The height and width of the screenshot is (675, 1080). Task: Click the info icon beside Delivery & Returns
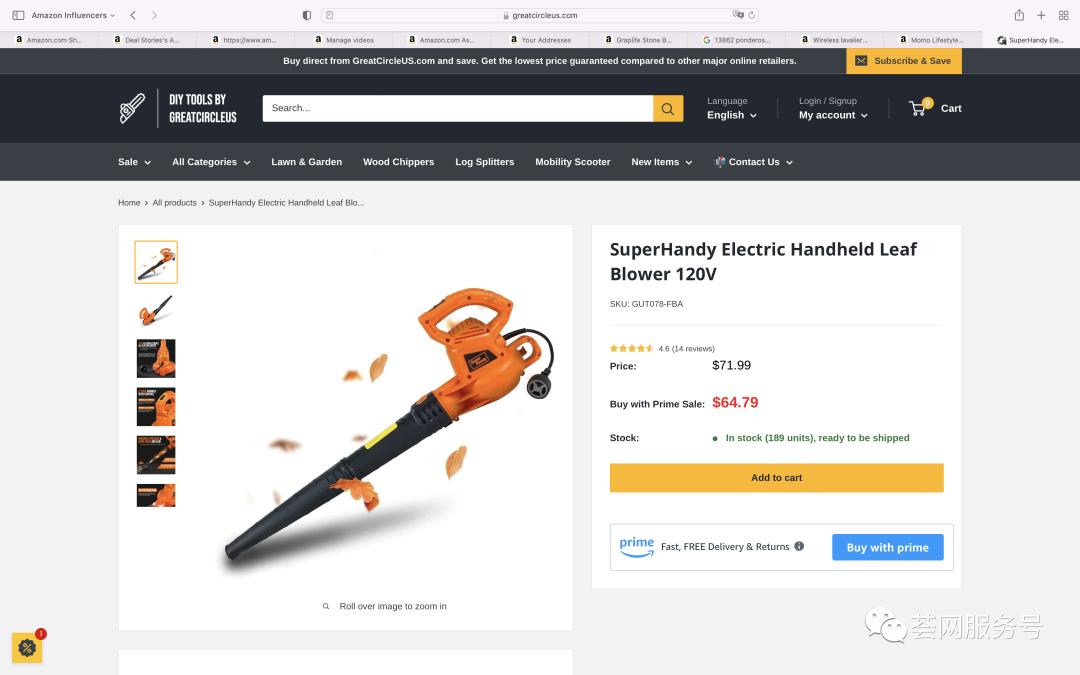799,547
